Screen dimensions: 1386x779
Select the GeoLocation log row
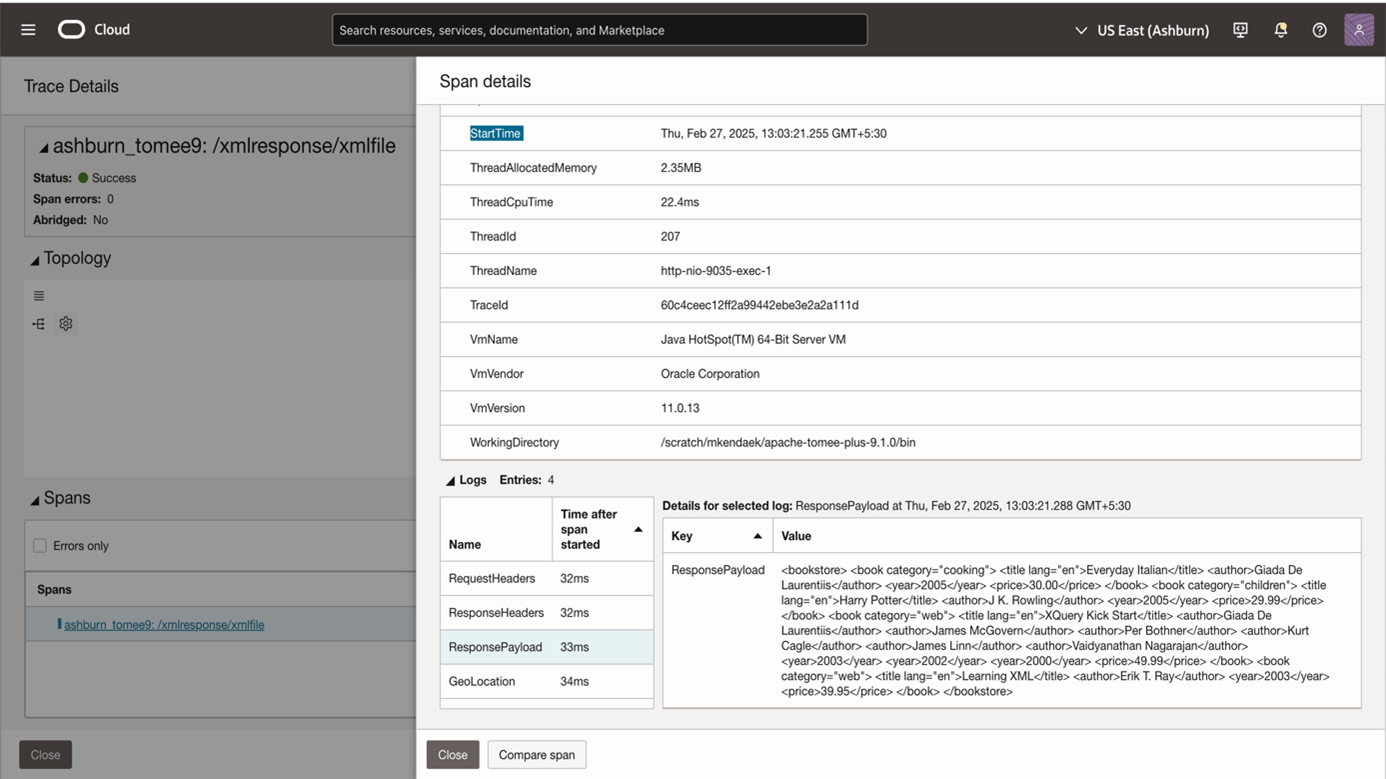[x=482, y=681]
